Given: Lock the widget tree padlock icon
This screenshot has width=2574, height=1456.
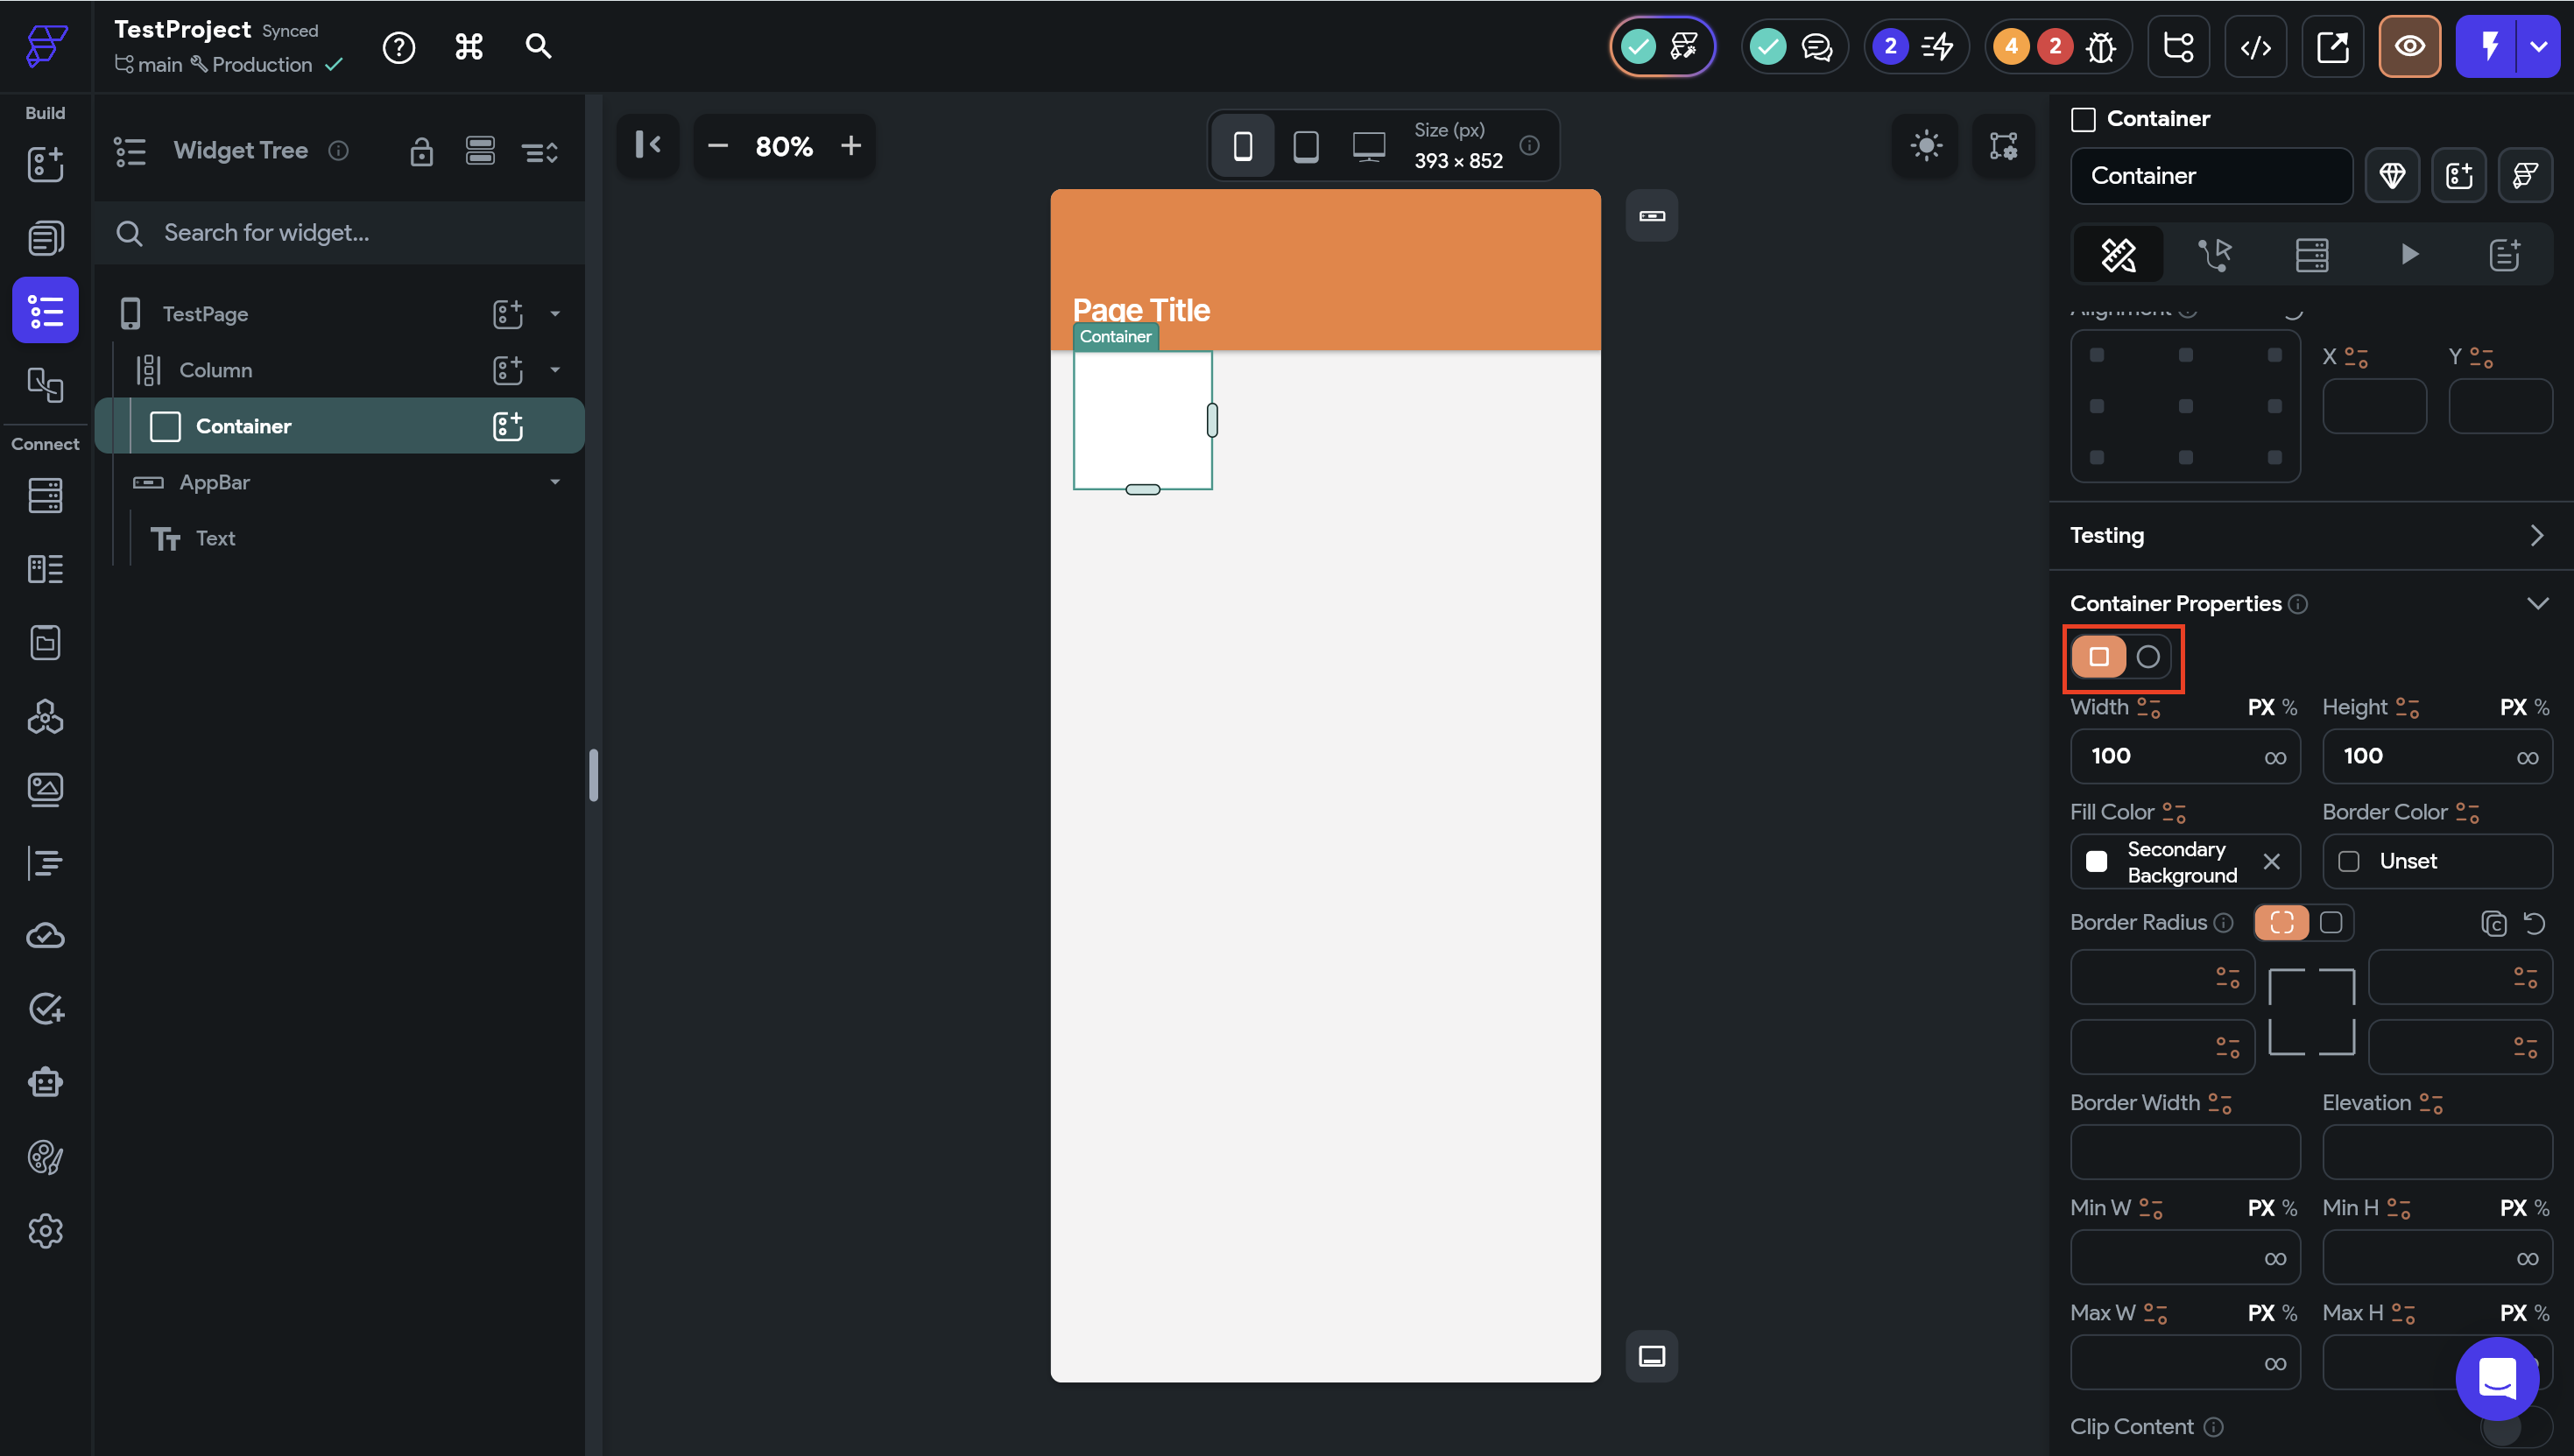Looking at the screenshot, I should (421, 151).
